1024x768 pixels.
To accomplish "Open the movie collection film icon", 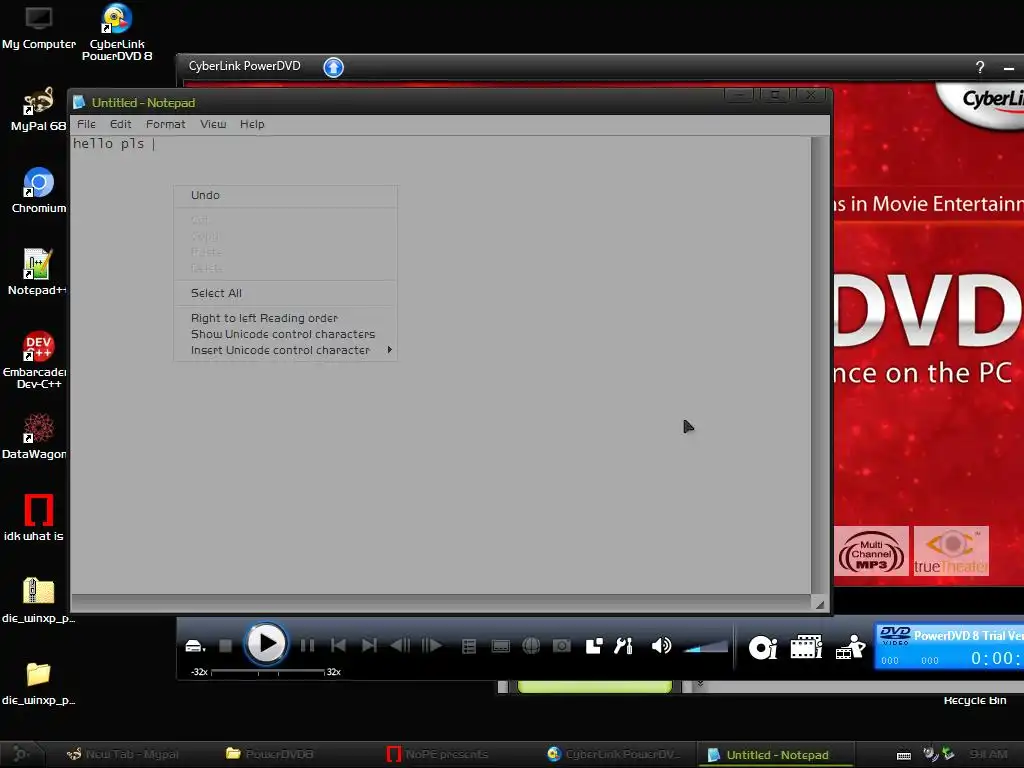I will [807, 647].
